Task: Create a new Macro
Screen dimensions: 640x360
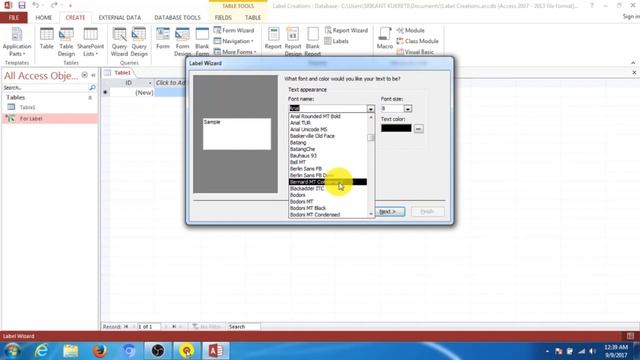Action: (384, 39)
